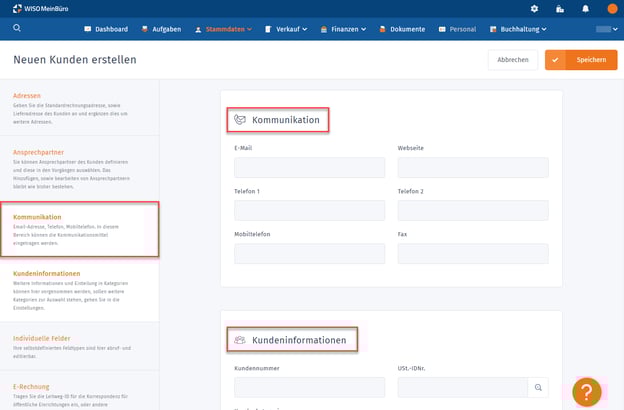Screen dimensions: 624x410
Task: Click the search icon beside USt.-IDNr. field
Action: coord(538,387)
